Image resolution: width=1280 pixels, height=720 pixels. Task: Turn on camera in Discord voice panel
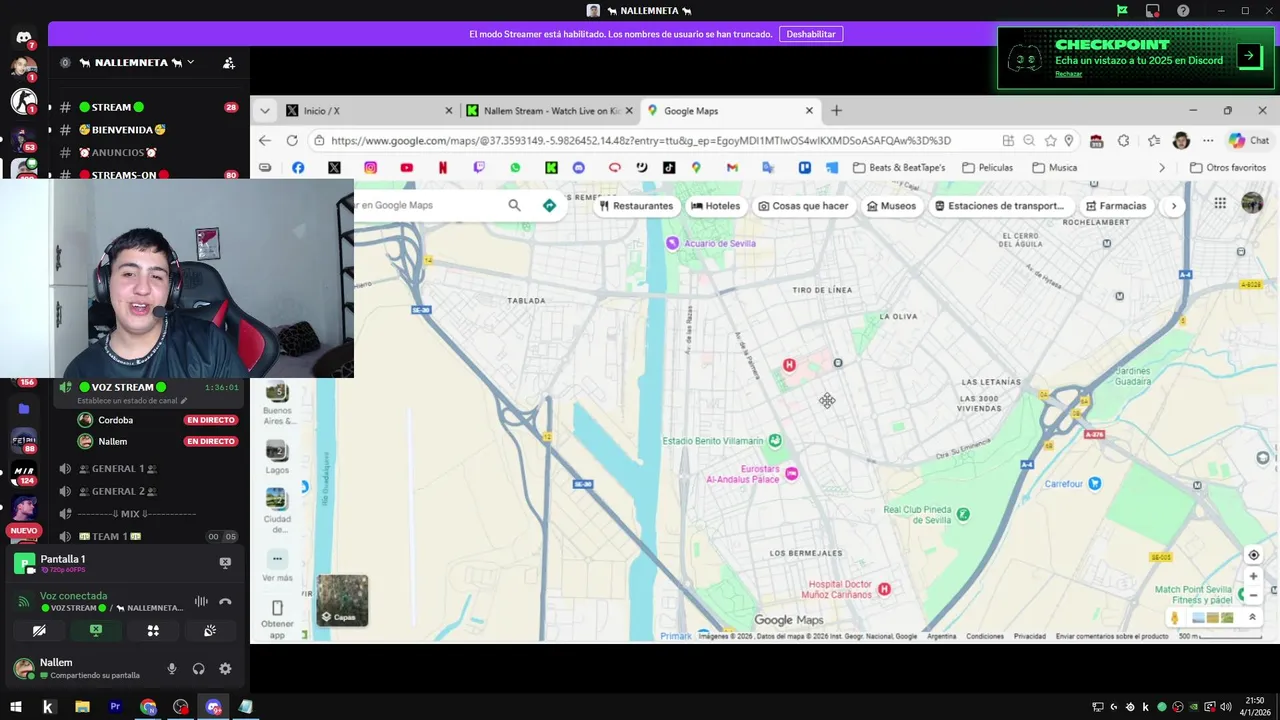pyautogui.click(x=39, y=631)
